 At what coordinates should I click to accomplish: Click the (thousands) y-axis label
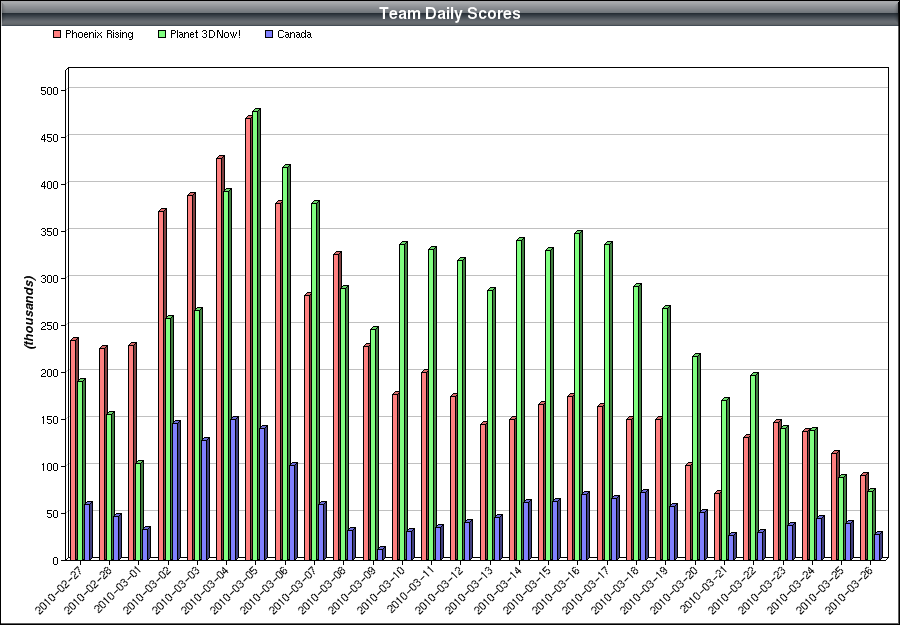[29, 312]
